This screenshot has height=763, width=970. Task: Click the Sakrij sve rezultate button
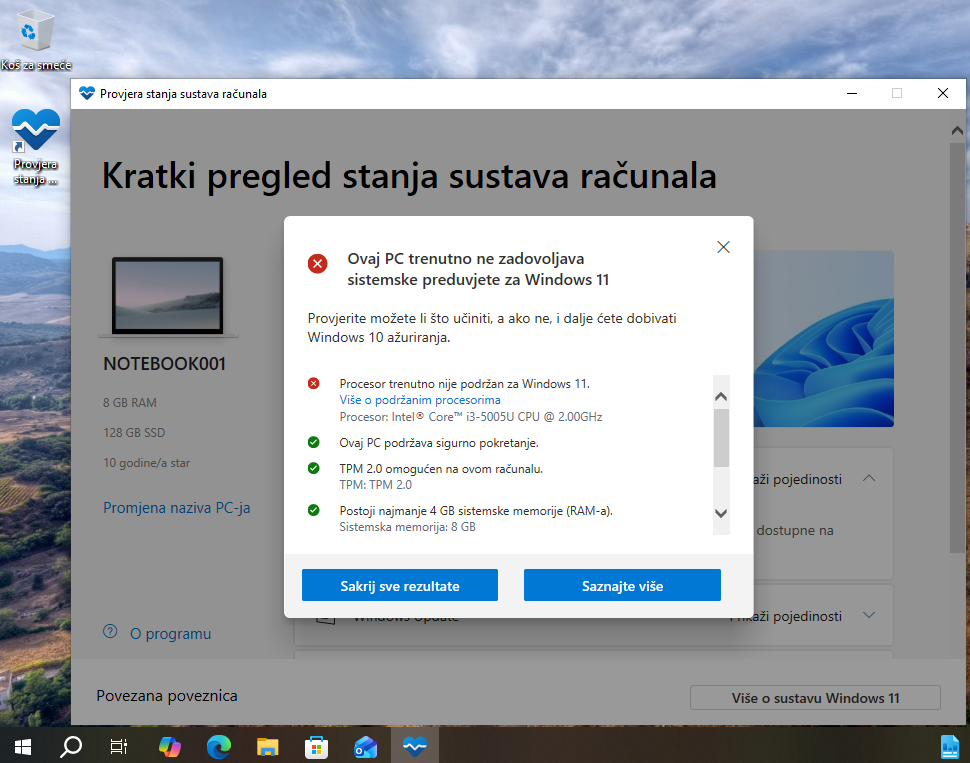point(399,584)
